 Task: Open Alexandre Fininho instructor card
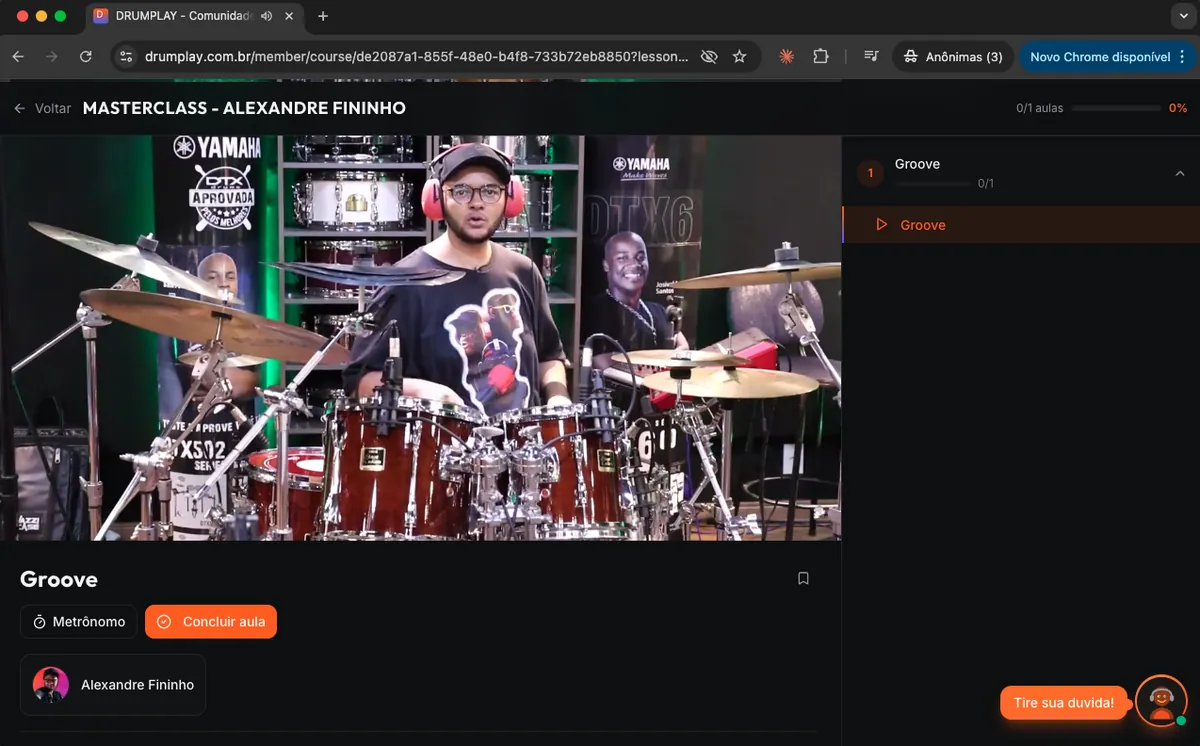click(113, 685)
